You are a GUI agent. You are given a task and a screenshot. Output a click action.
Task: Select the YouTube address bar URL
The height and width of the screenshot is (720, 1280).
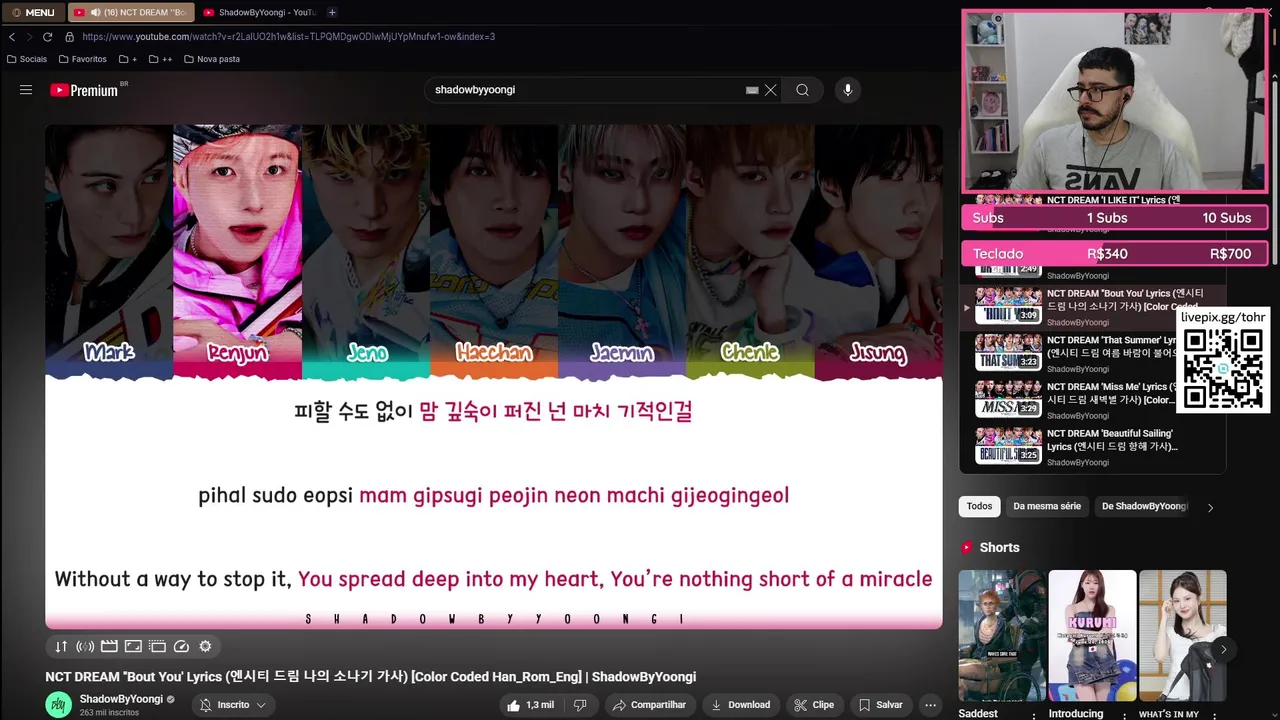(289, 37)
